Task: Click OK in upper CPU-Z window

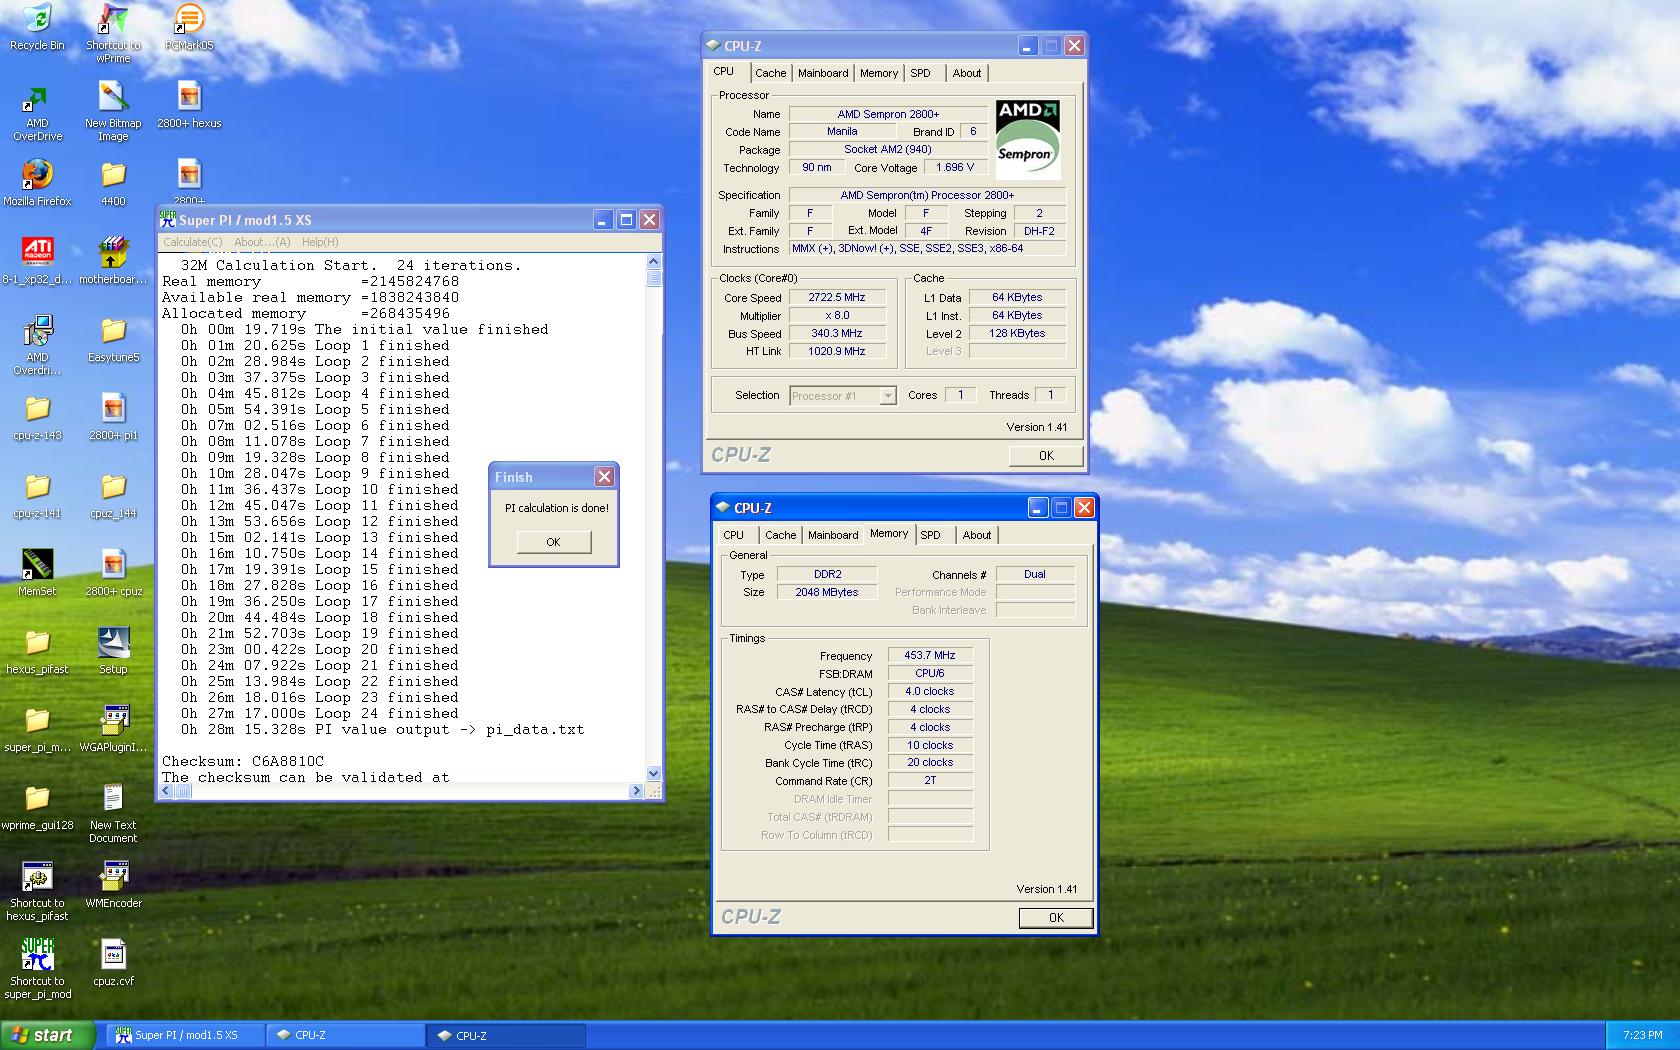Action: tap(1046, 455)
